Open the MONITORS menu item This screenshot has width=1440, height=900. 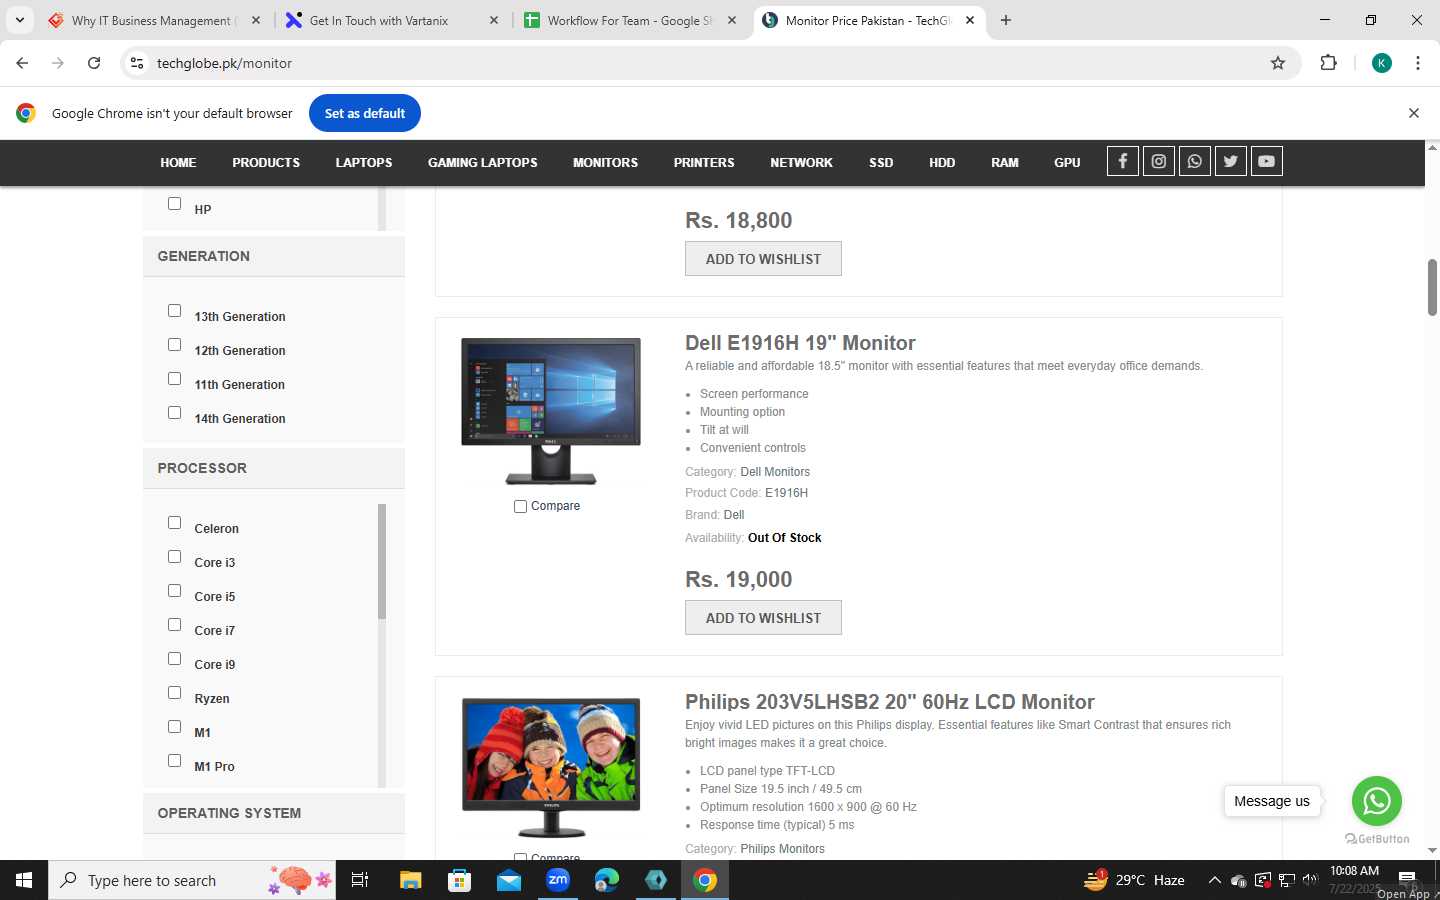[x=605, y=162]
